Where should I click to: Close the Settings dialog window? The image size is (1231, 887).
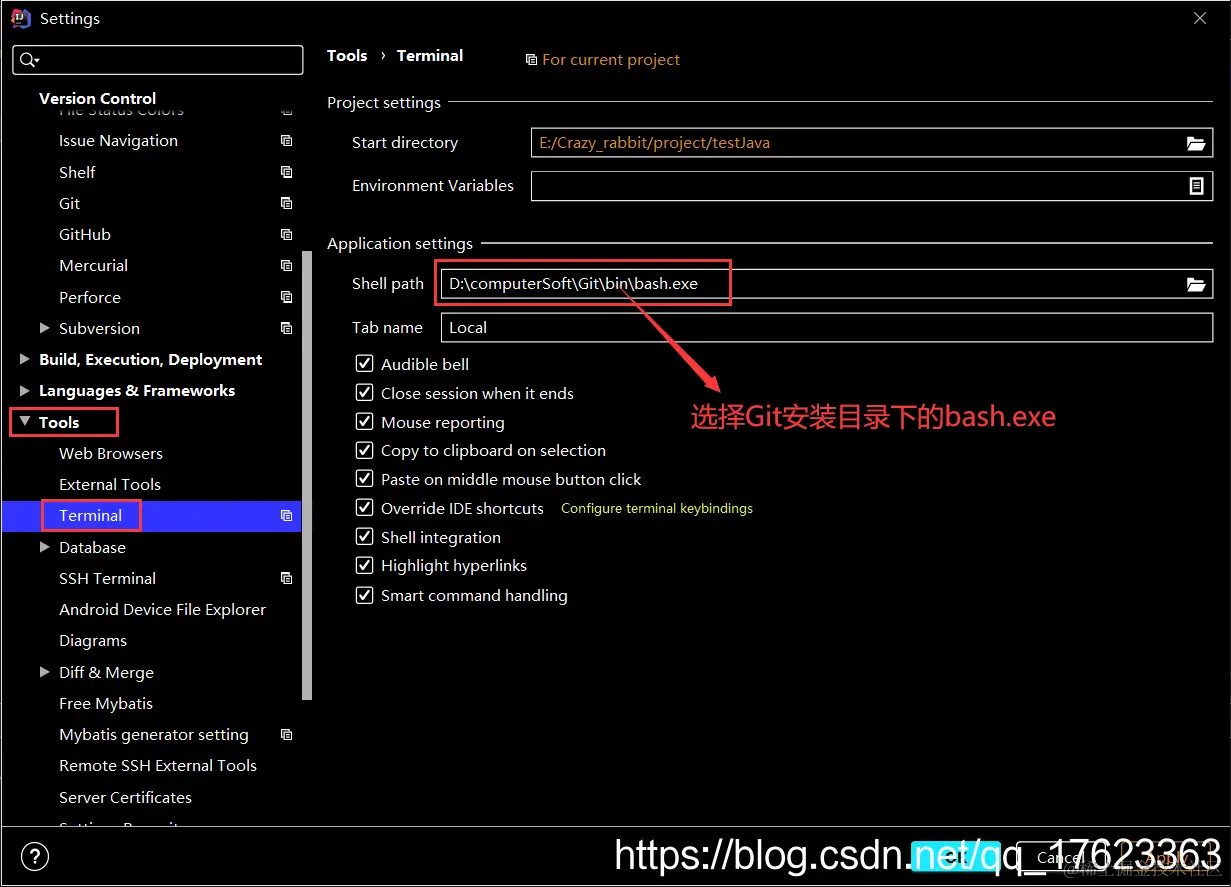(1200, 18)
